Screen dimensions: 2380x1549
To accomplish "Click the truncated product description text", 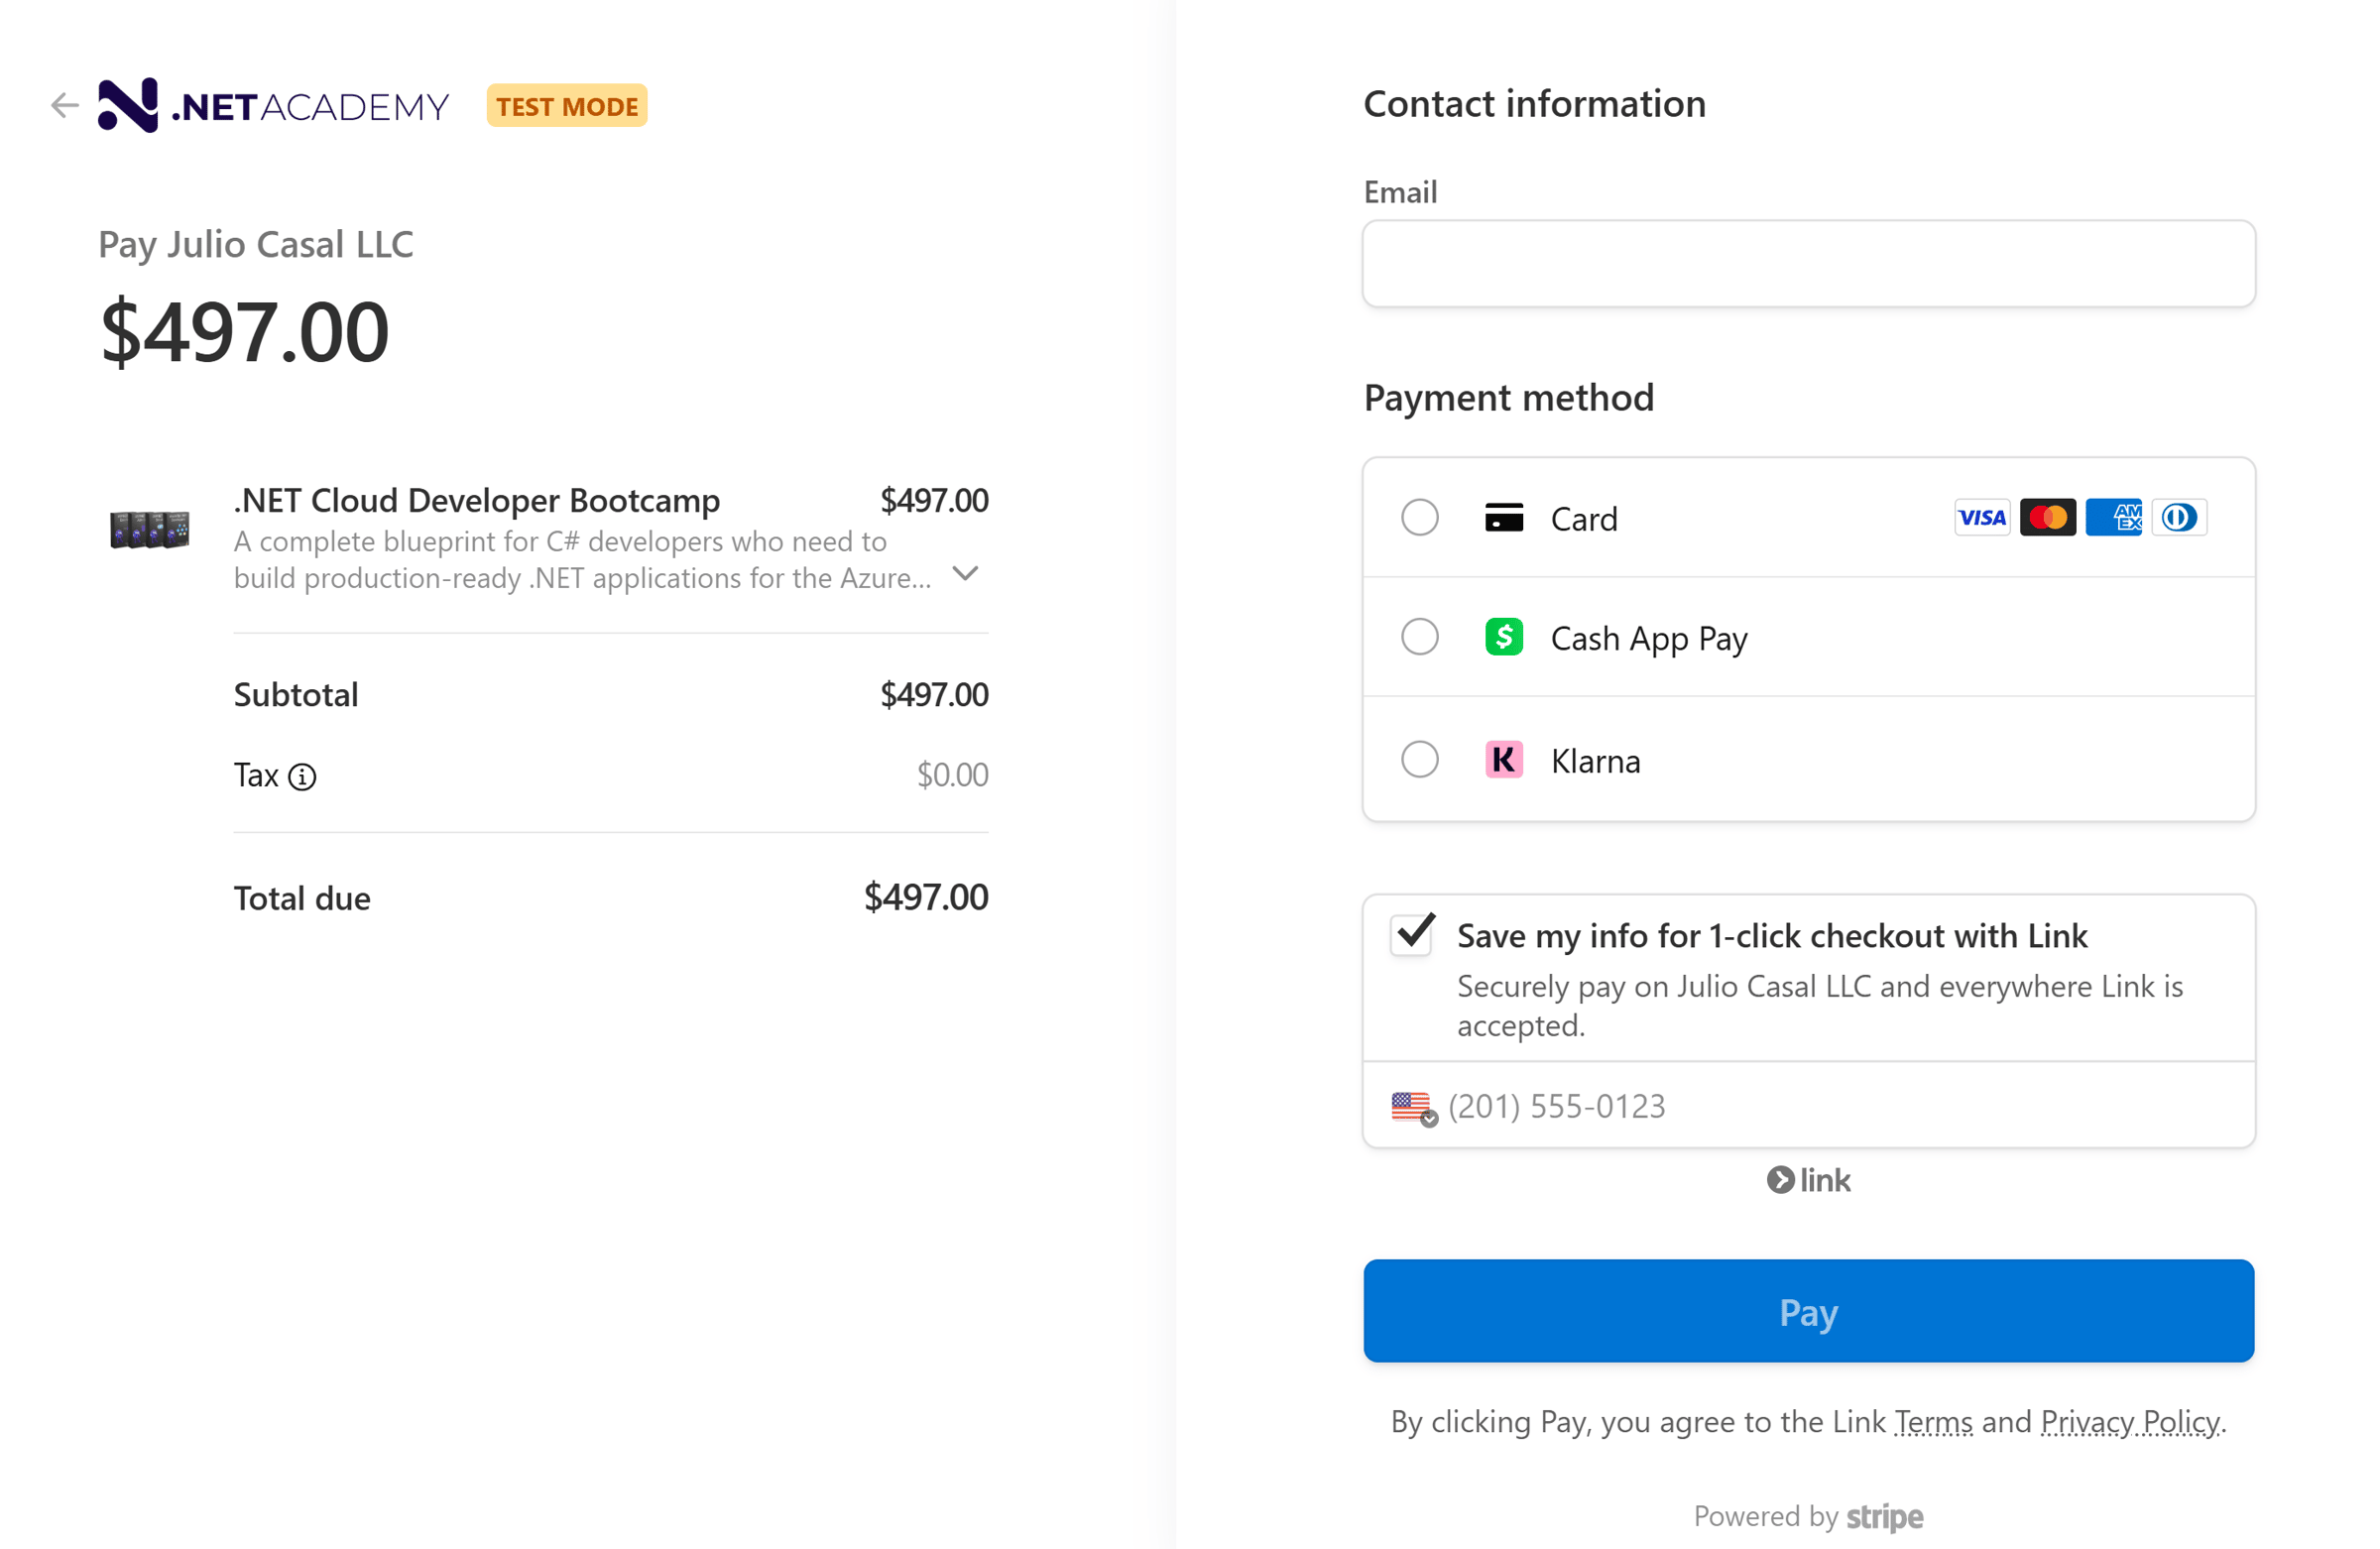I will [x=583, y=560].
